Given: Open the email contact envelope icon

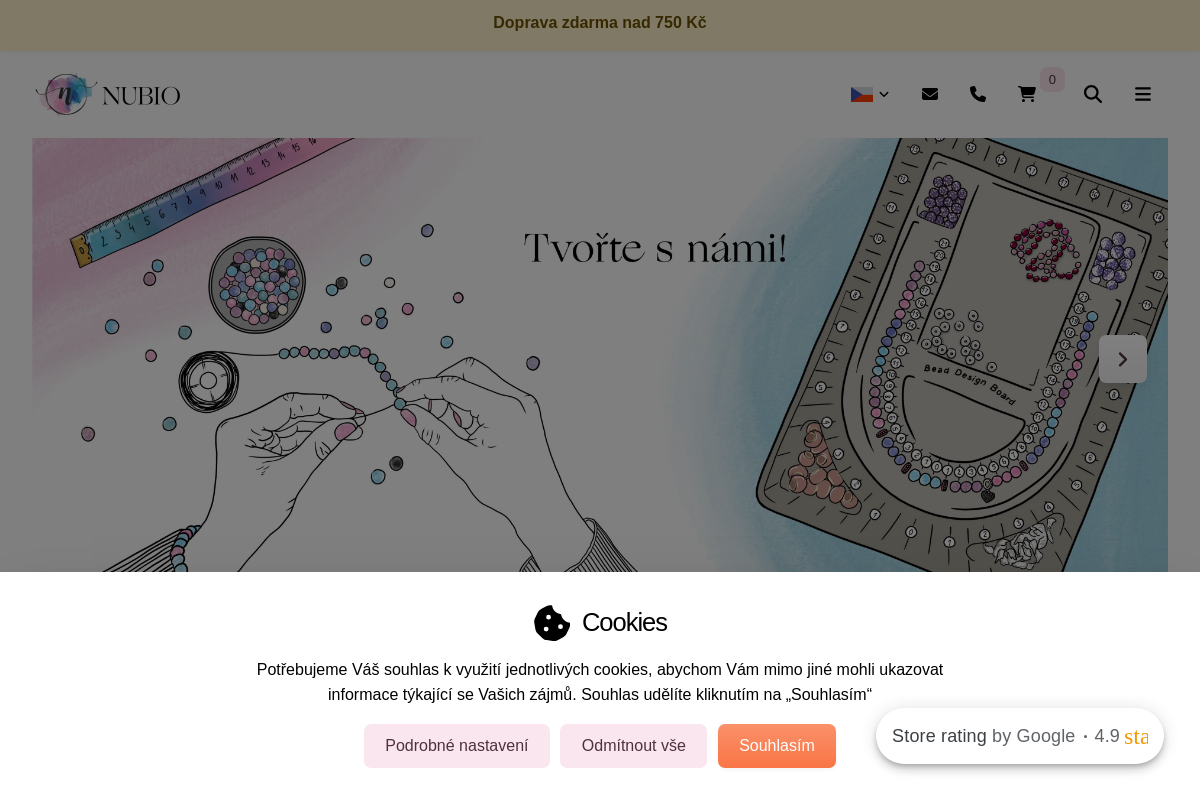Looking at the screenshot, I should (930, 94).
